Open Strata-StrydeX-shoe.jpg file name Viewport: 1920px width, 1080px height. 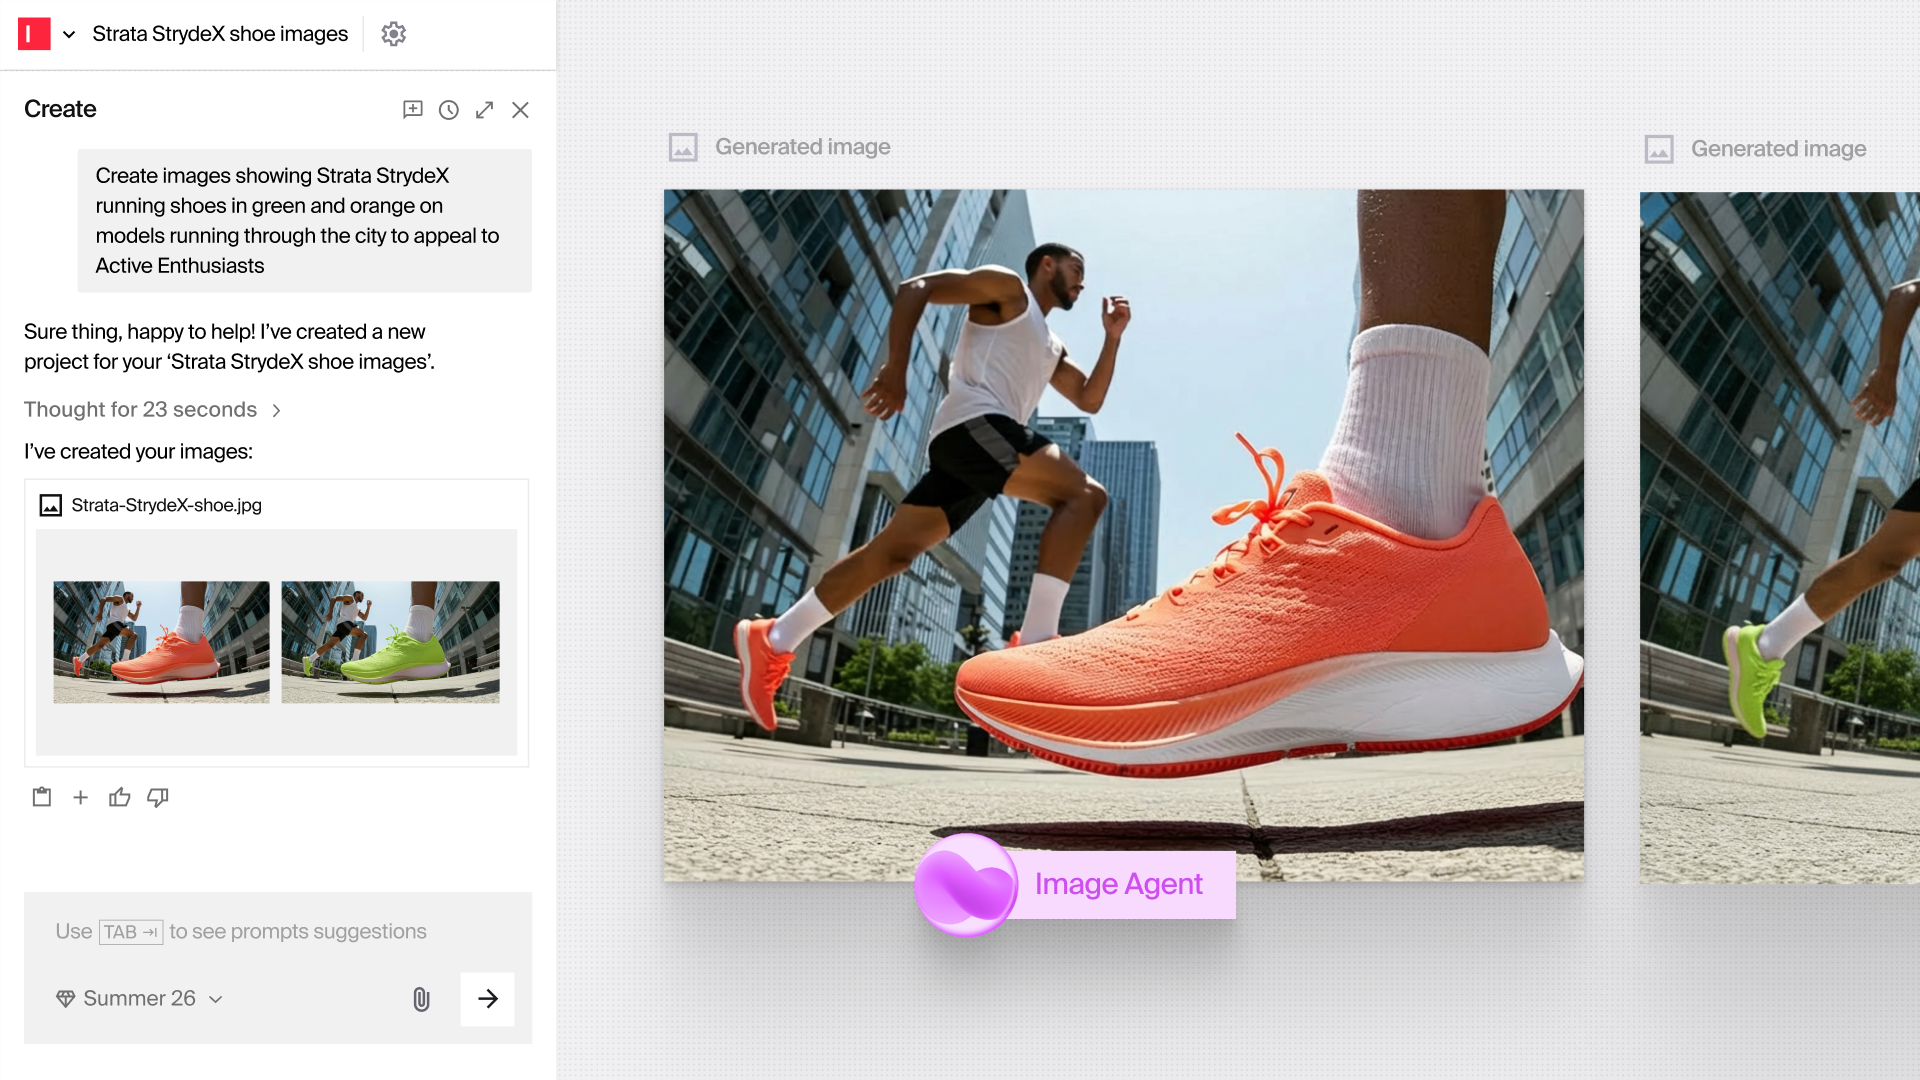166,505
